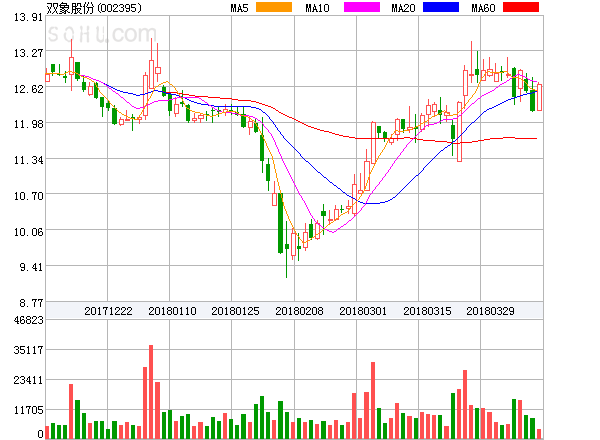Click the last red candlestick on the chart
Image resolution: width=600 pixels, height=440 pixels.
(540, 98)
